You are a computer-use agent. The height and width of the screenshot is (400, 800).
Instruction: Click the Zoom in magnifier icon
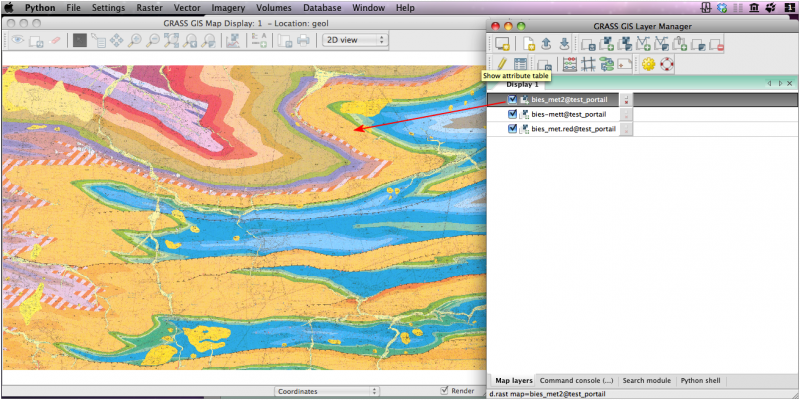(x=134, y=41)
